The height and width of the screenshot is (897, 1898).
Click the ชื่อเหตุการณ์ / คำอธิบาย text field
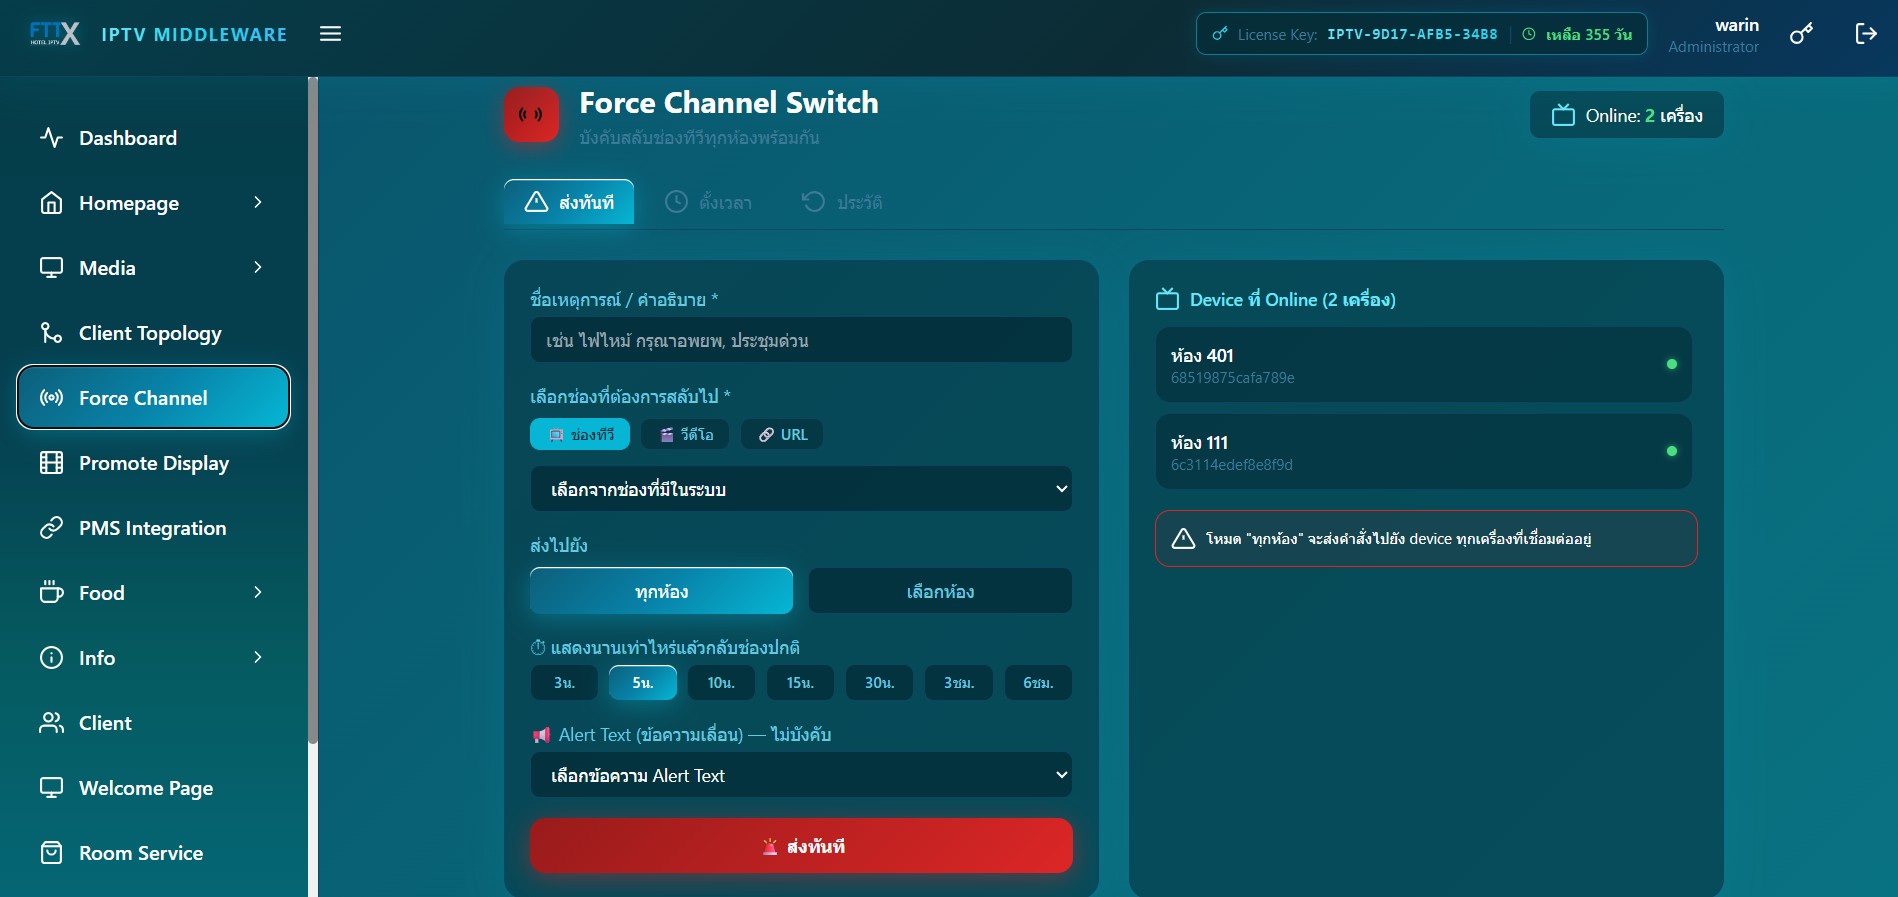point(801,340)
